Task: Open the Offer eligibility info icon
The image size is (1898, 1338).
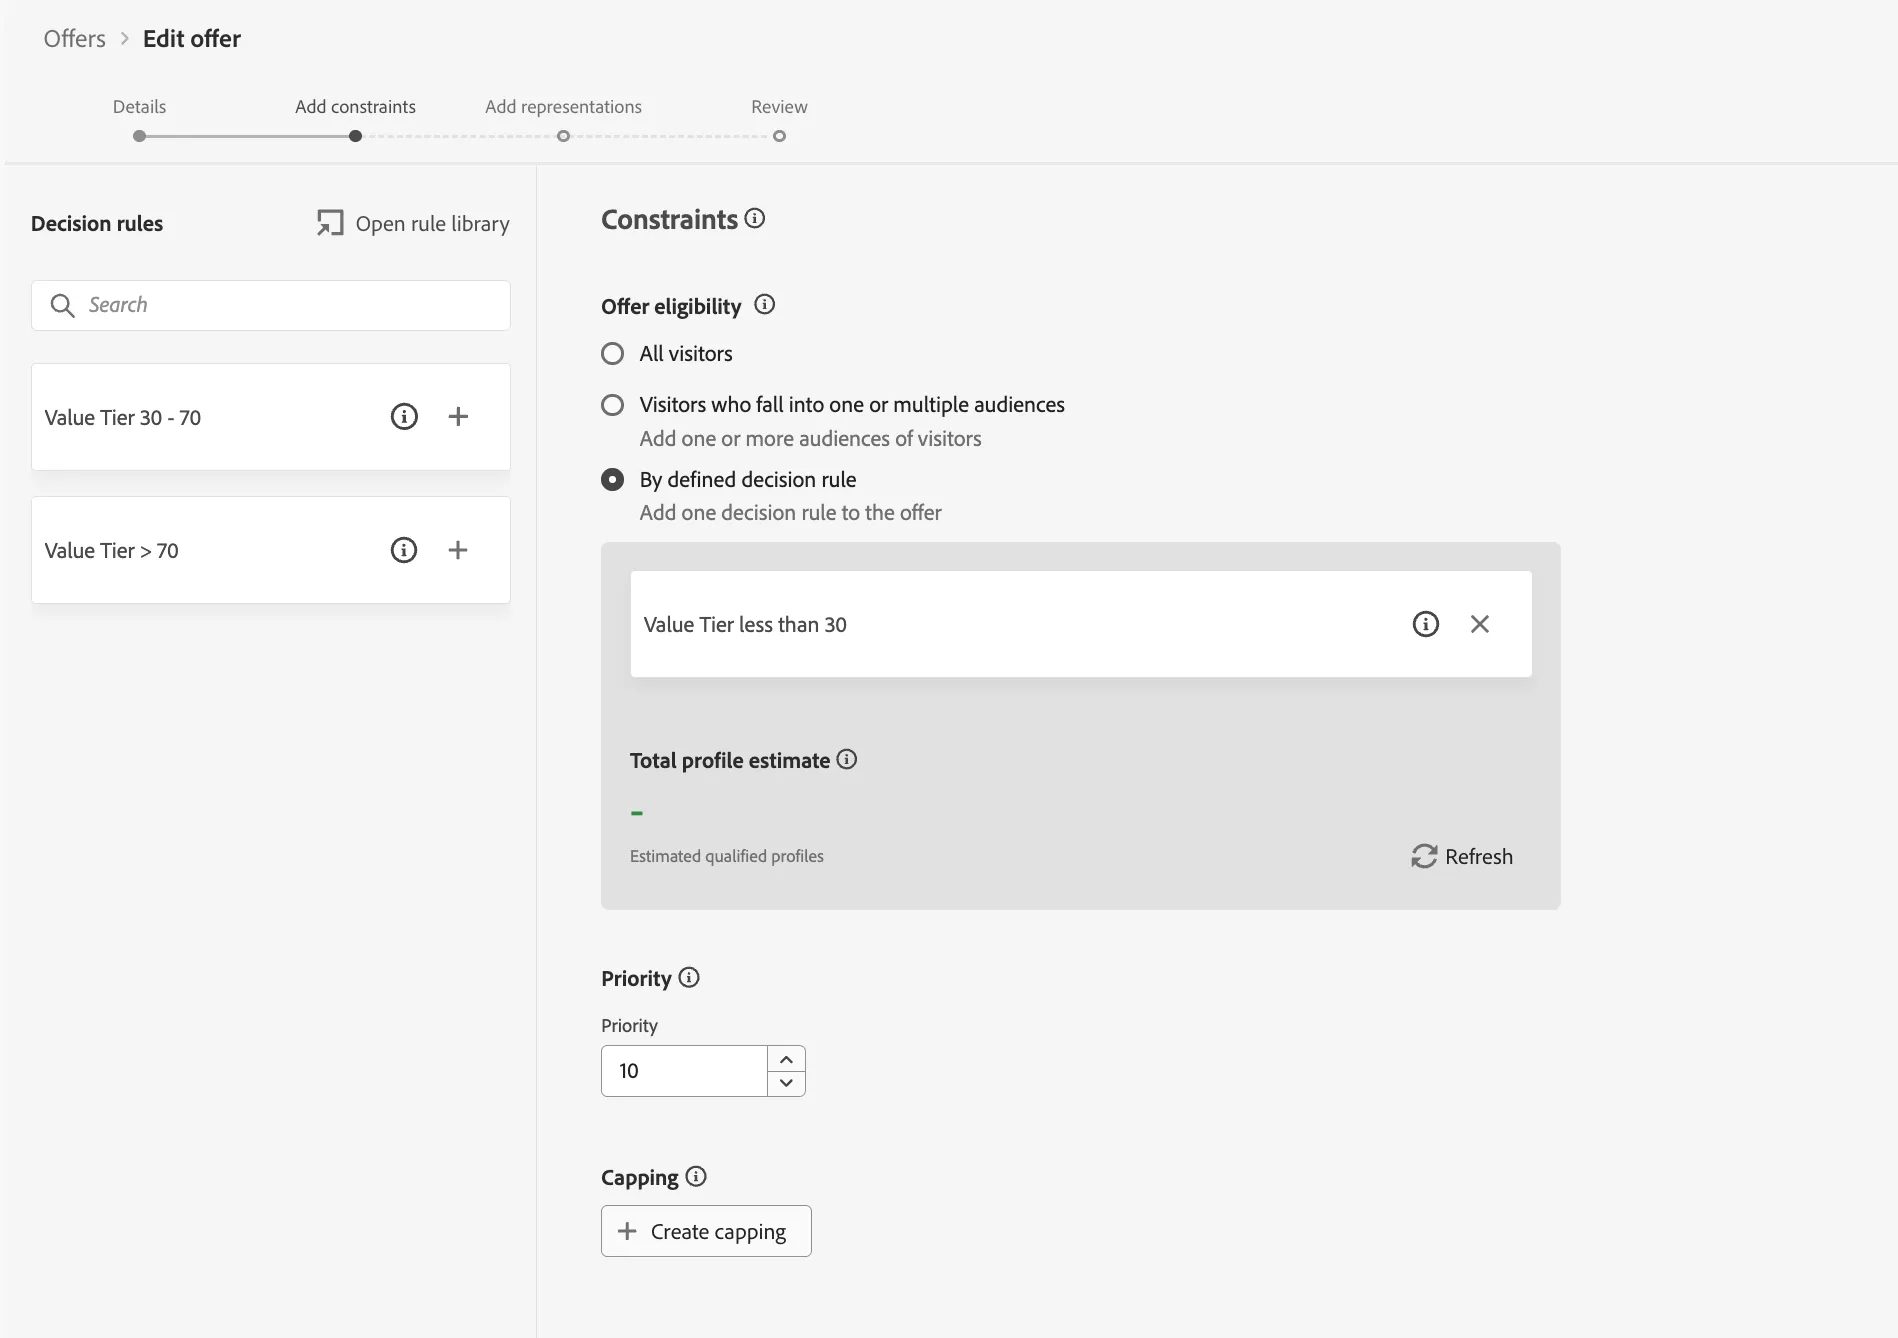Action: point(765,305)
